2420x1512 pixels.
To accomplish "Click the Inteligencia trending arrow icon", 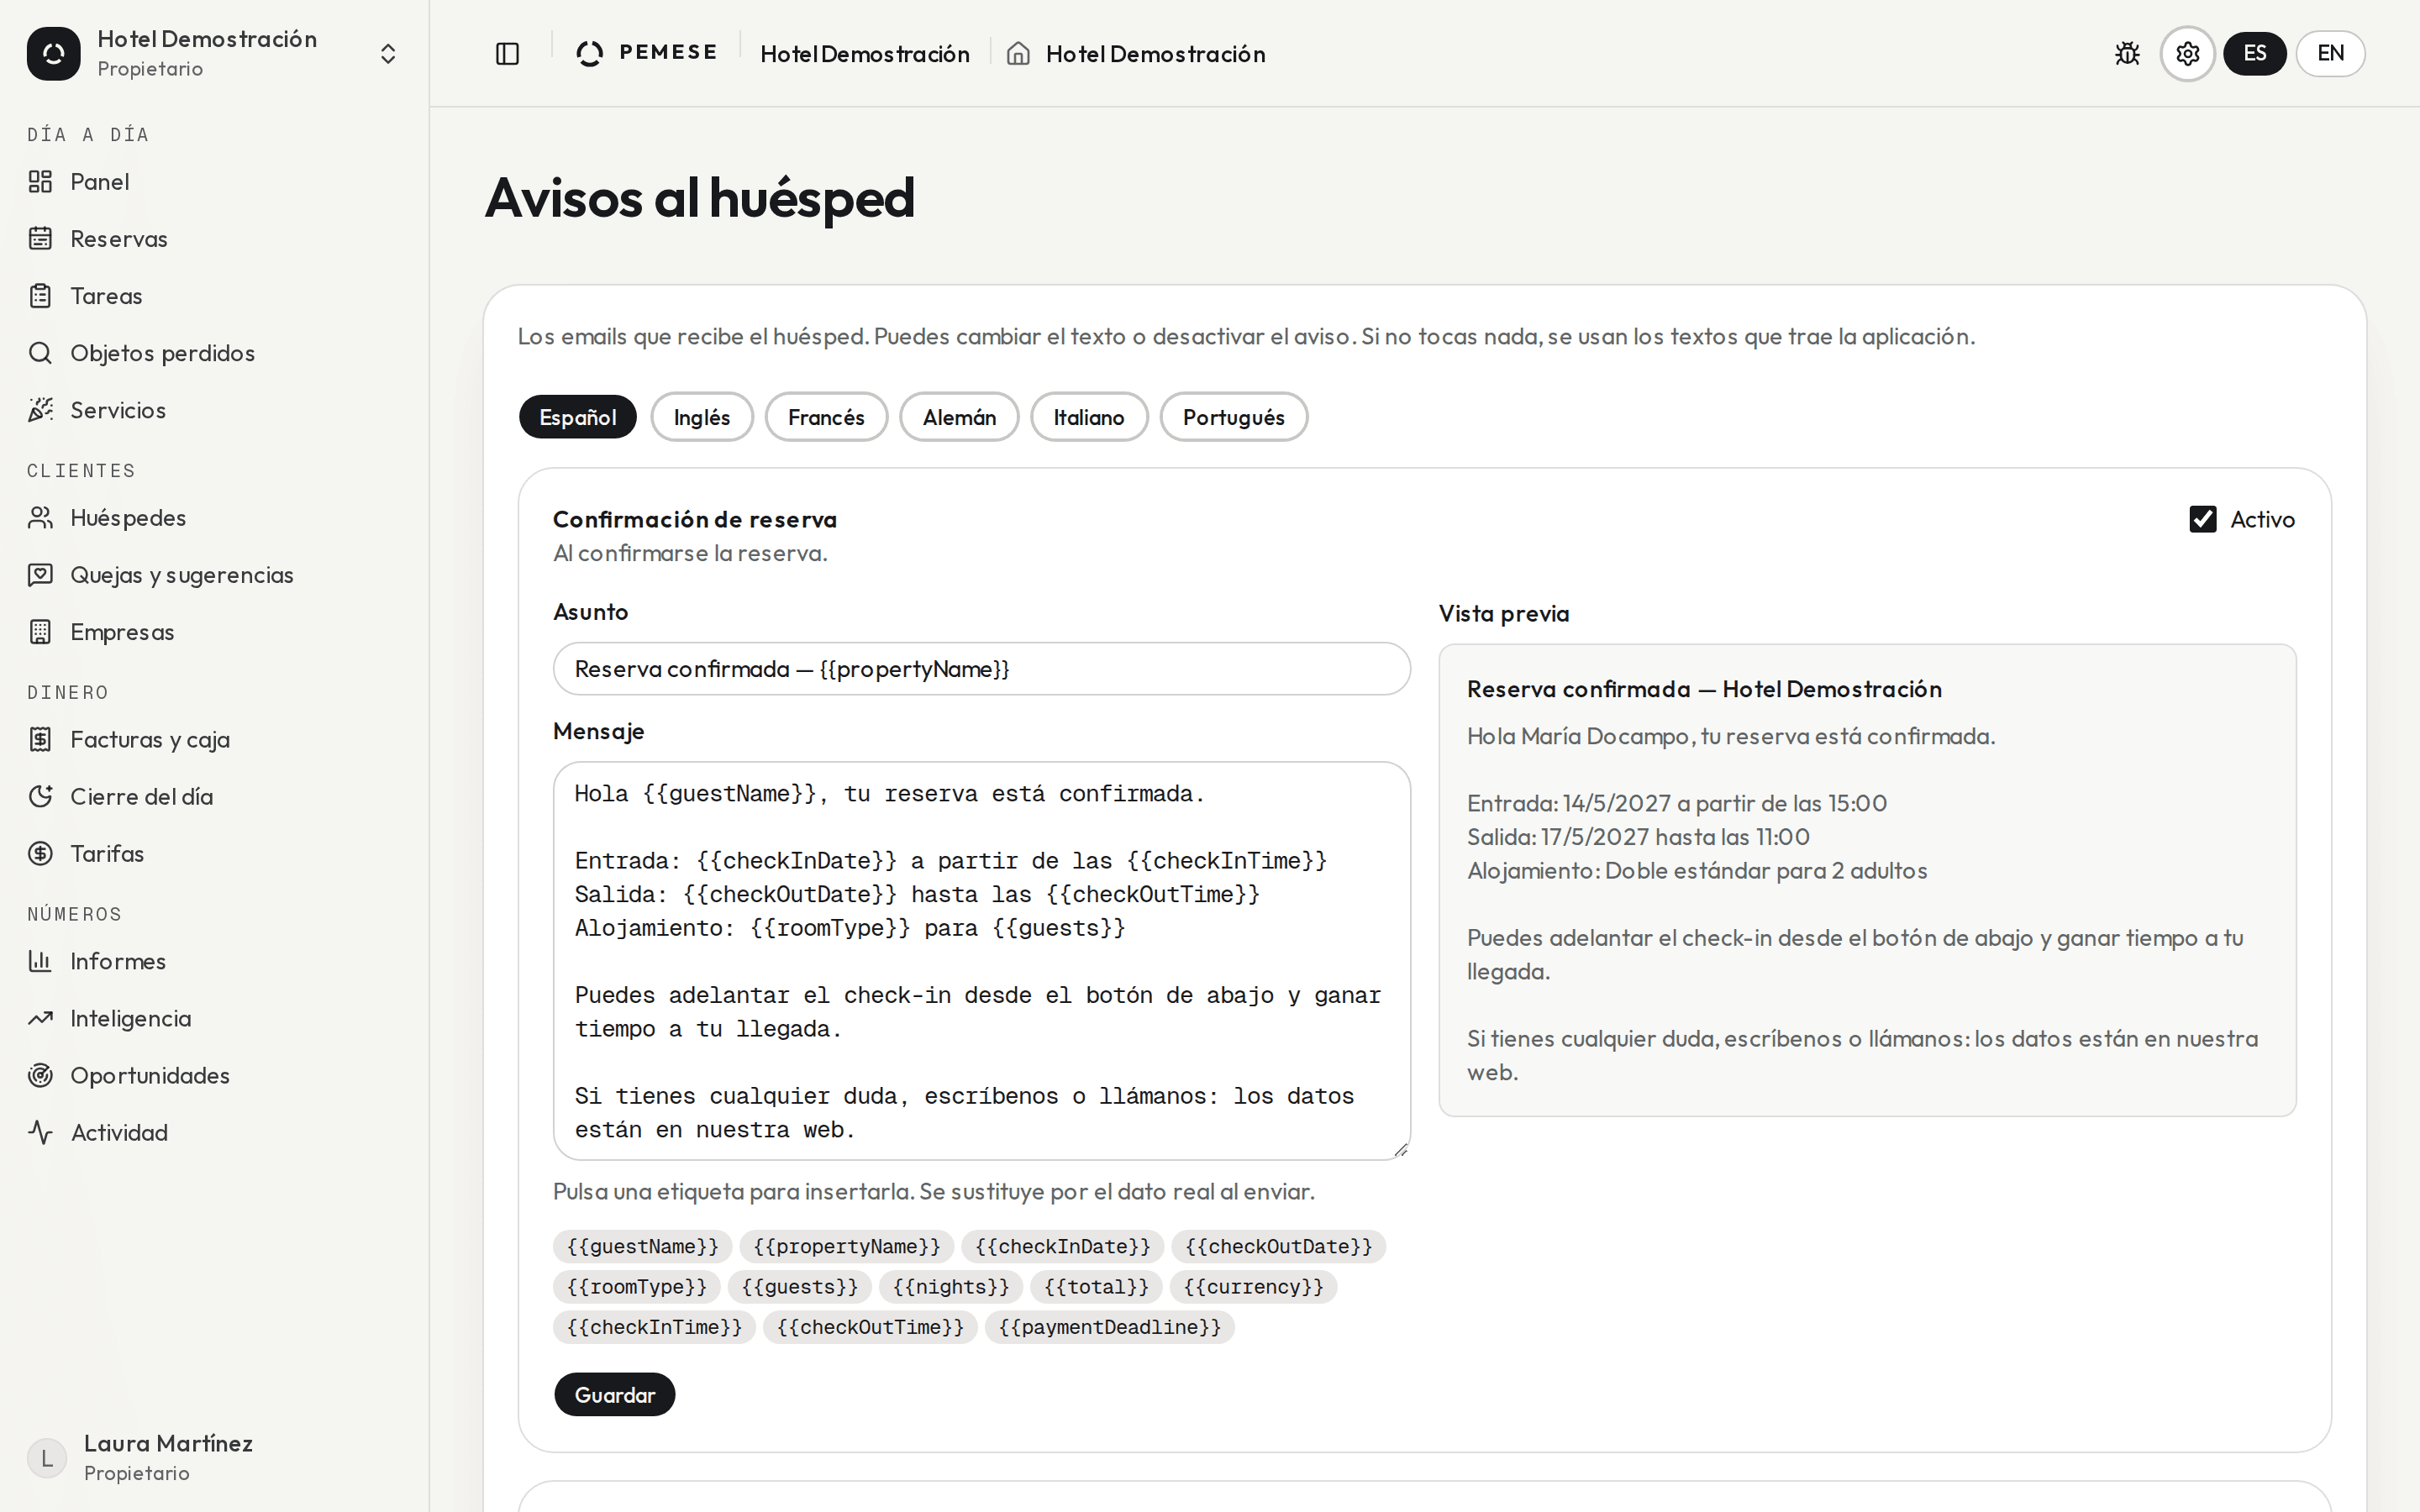I will (40, 1017).
